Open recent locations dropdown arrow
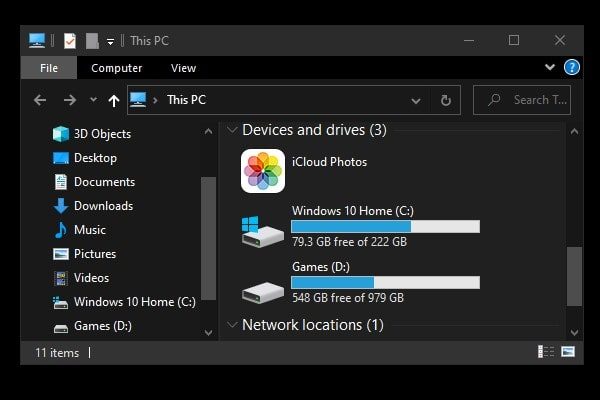The width and height of the screenshot is (600, 400). pyautogui.click(x=93, y=100)
